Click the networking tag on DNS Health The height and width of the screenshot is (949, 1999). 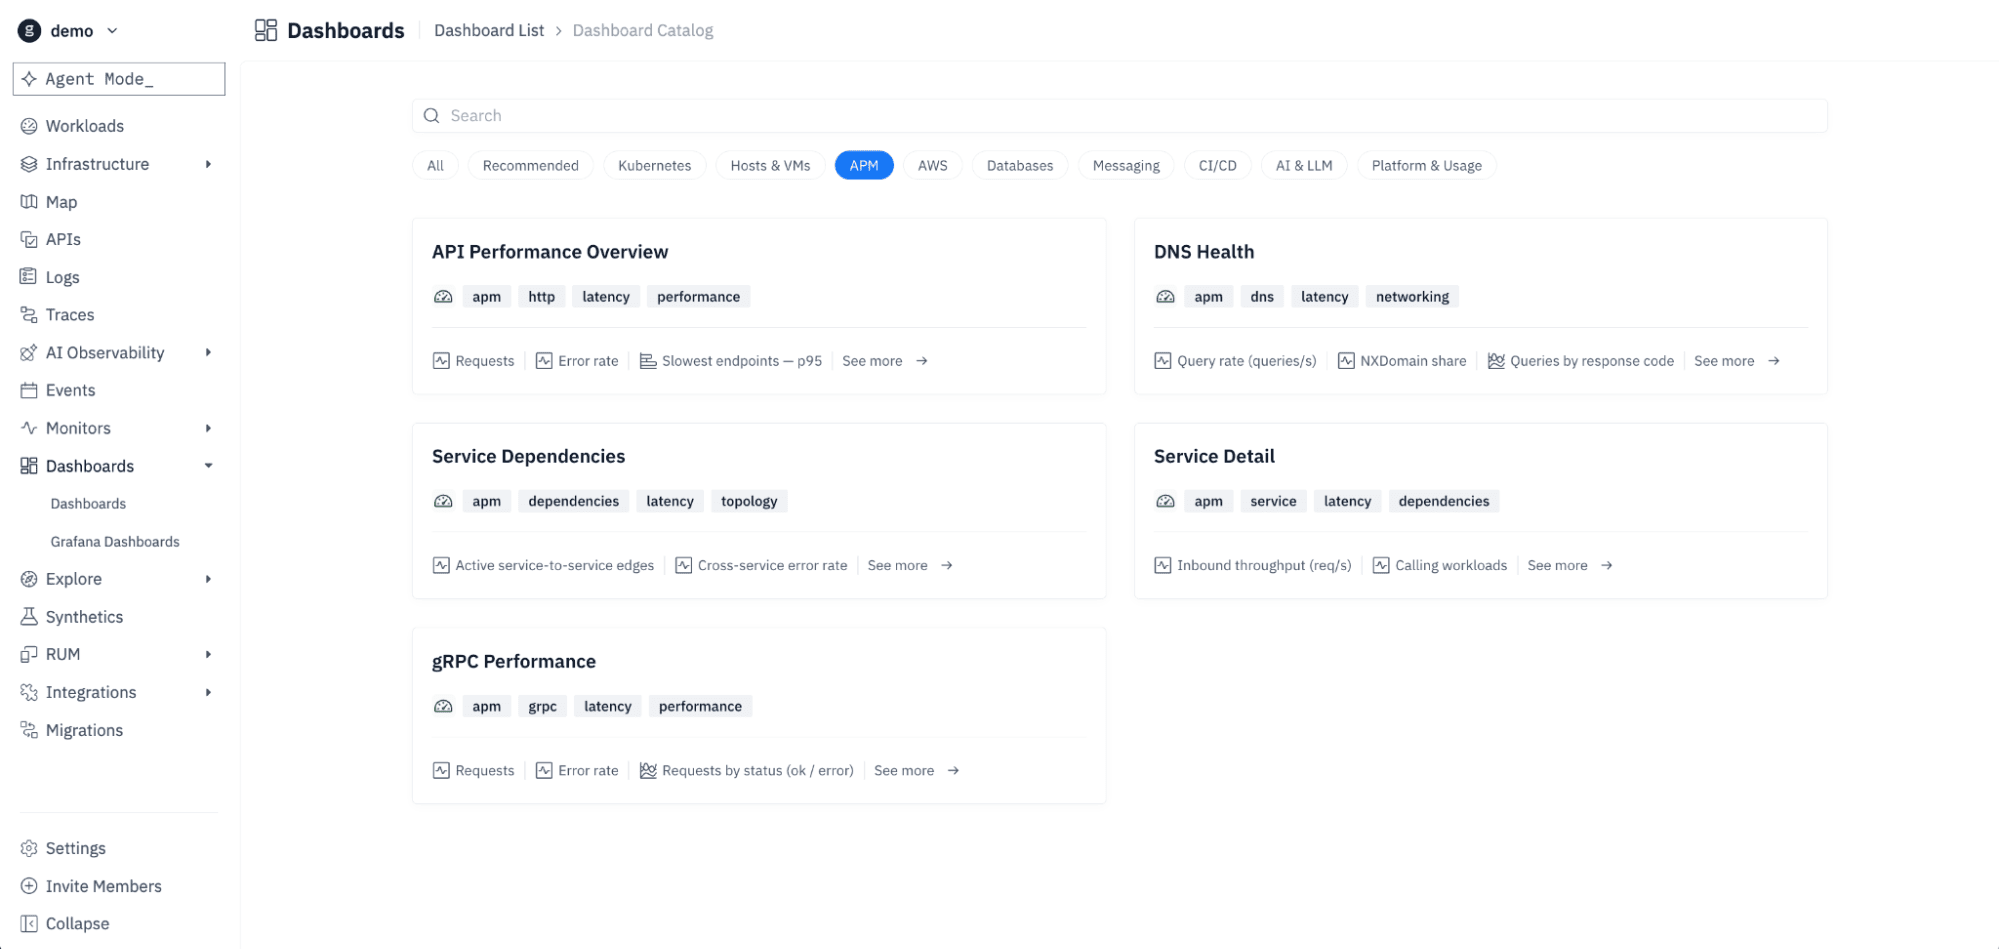click(x=1412, y=297)
